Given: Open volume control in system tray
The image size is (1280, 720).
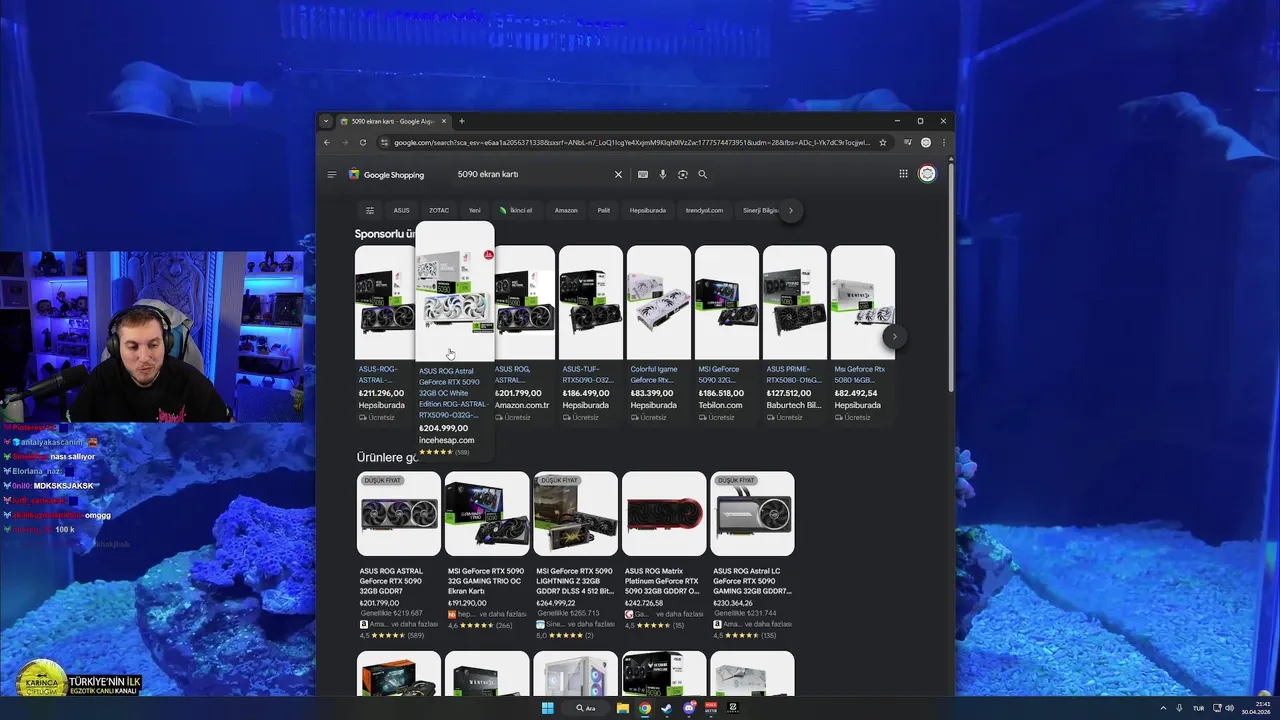Looking at the screenshot, I should tap(1230, 708).
